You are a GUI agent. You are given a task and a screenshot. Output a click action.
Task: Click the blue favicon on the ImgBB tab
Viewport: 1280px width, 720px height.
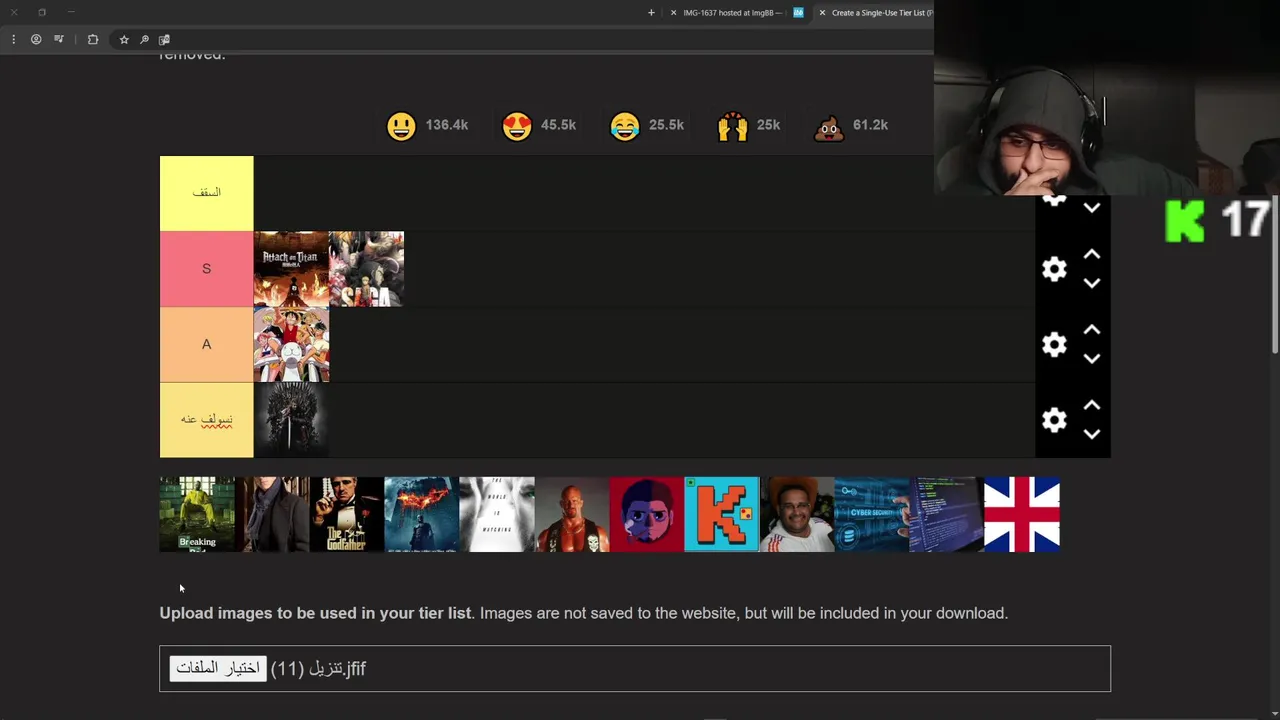798,12
